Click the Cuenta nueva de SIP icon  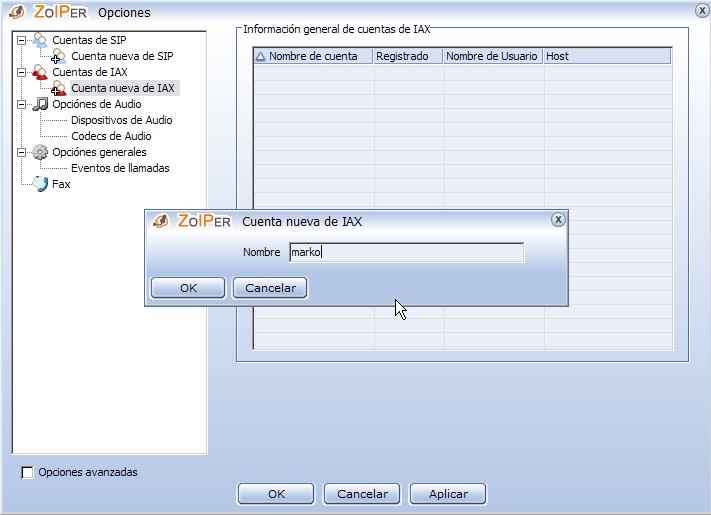point(59,56)
